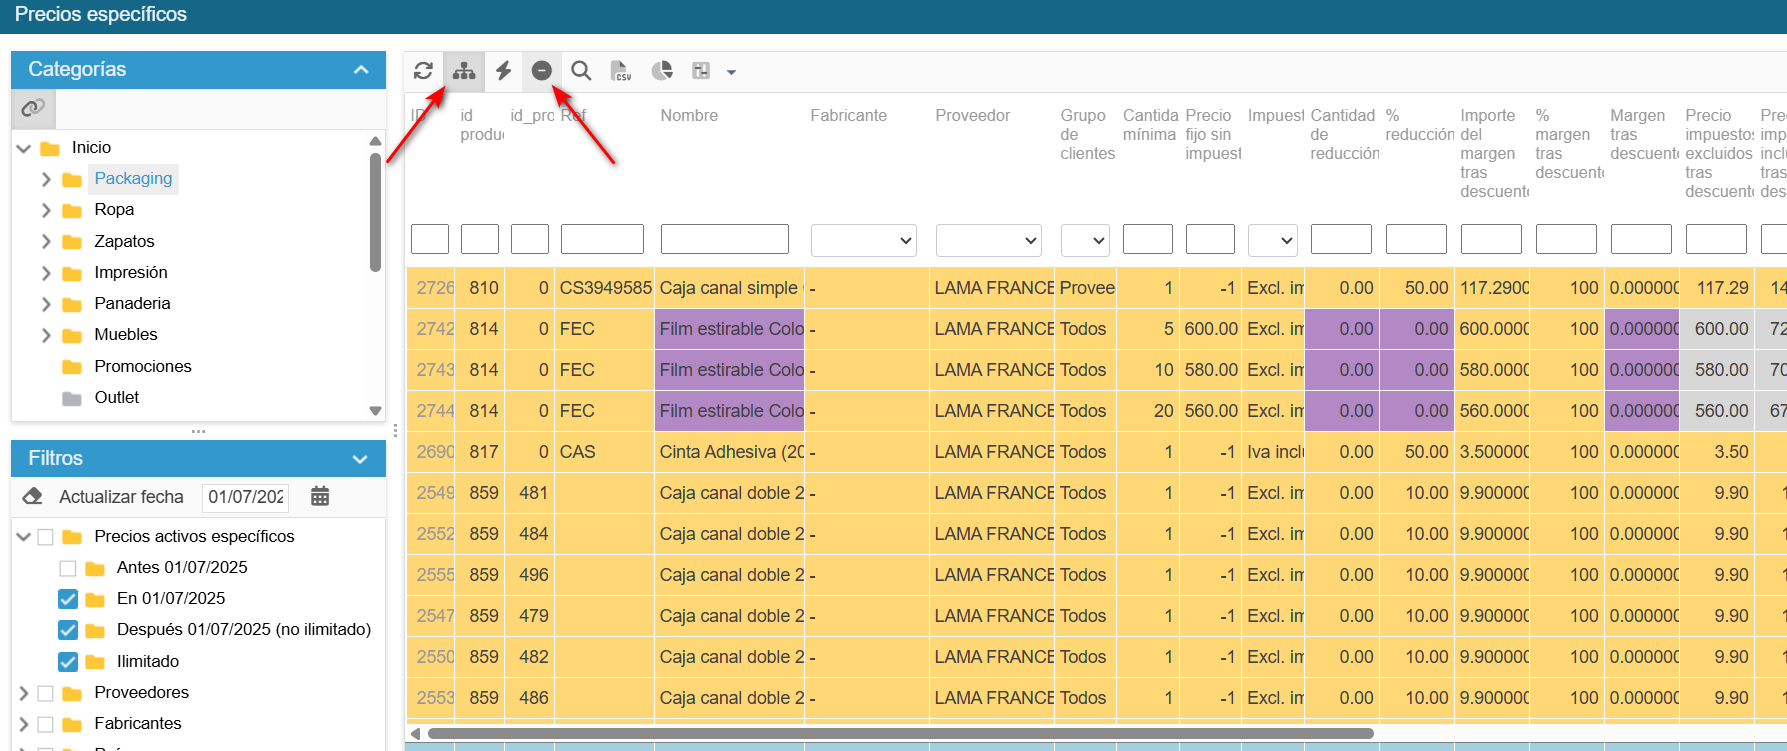The width and height of the screenshot is (1787, 751).
Task: Open the magnifying glass search tool
Action: pos(581,71)
